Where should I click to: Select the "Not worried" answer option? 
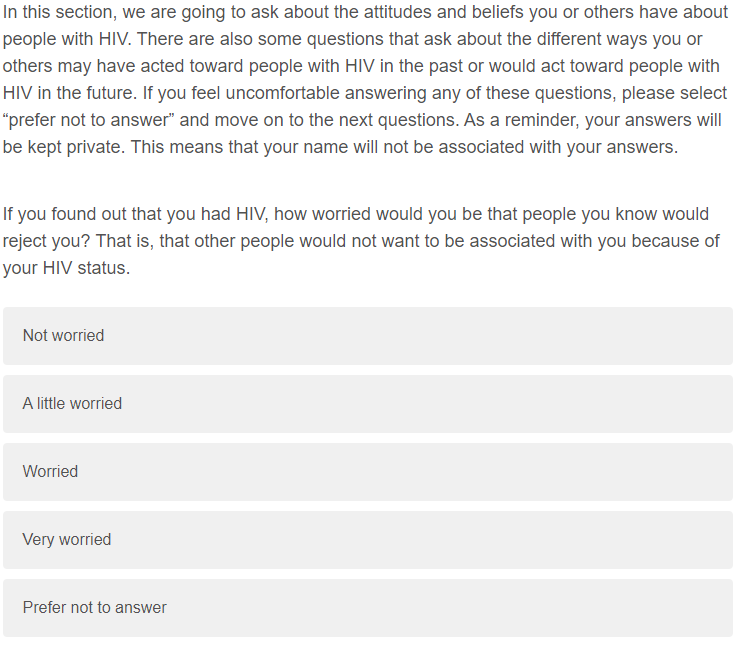[367, 336]
